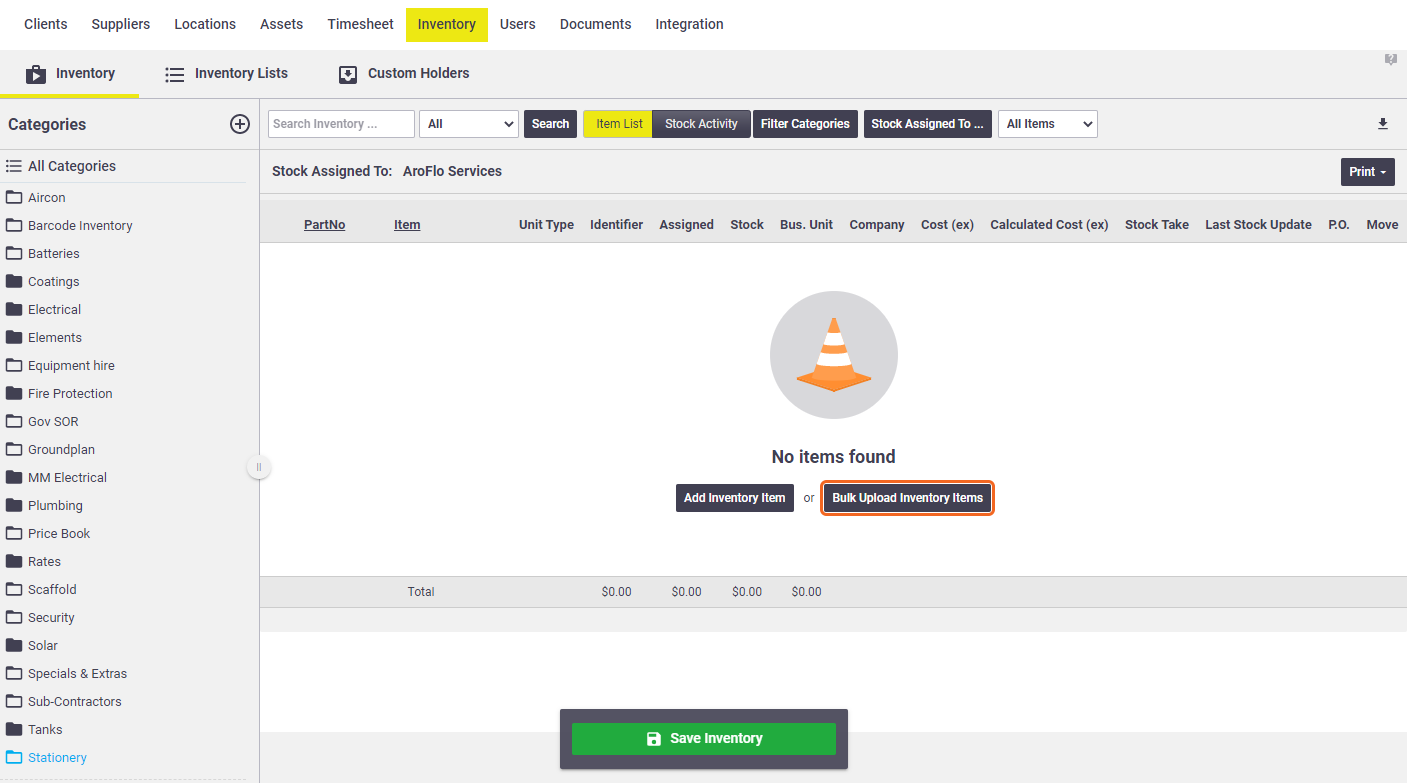
Task: Open the All Items dropdown
Action: point(1047,124)
